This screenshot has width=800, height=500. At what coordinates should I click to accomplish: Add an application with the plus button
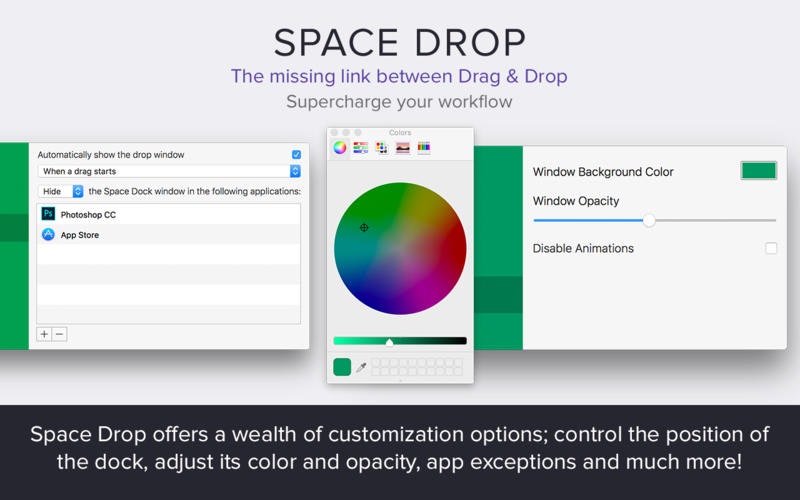44,334
